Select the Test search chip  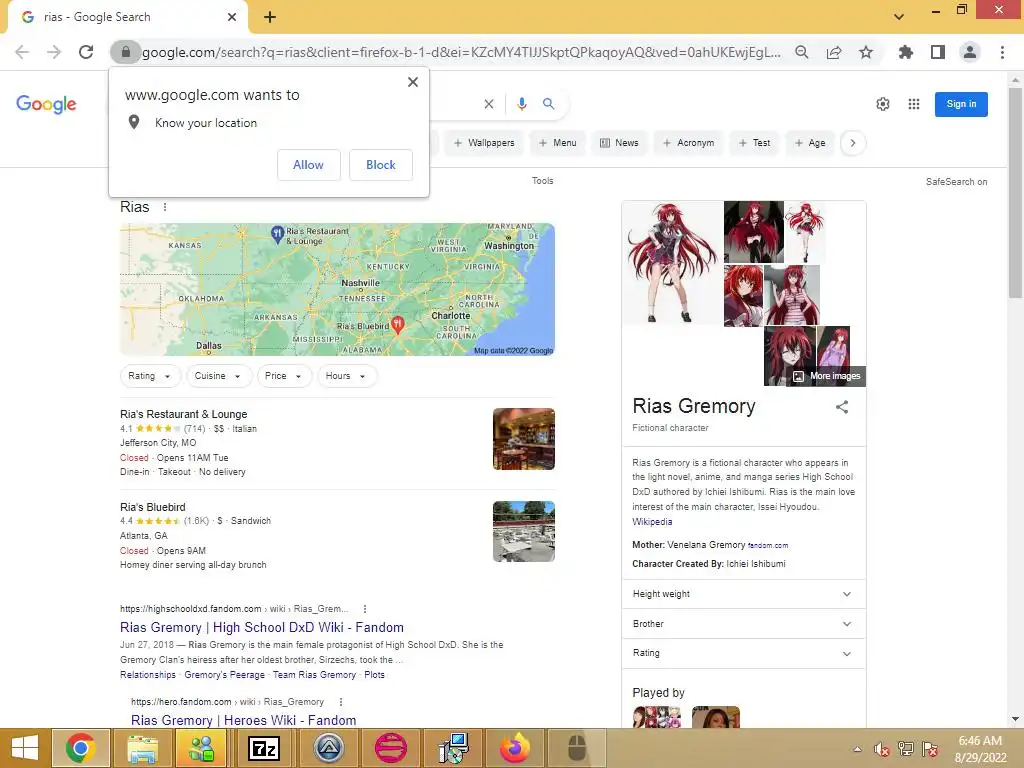coord(754,143)
